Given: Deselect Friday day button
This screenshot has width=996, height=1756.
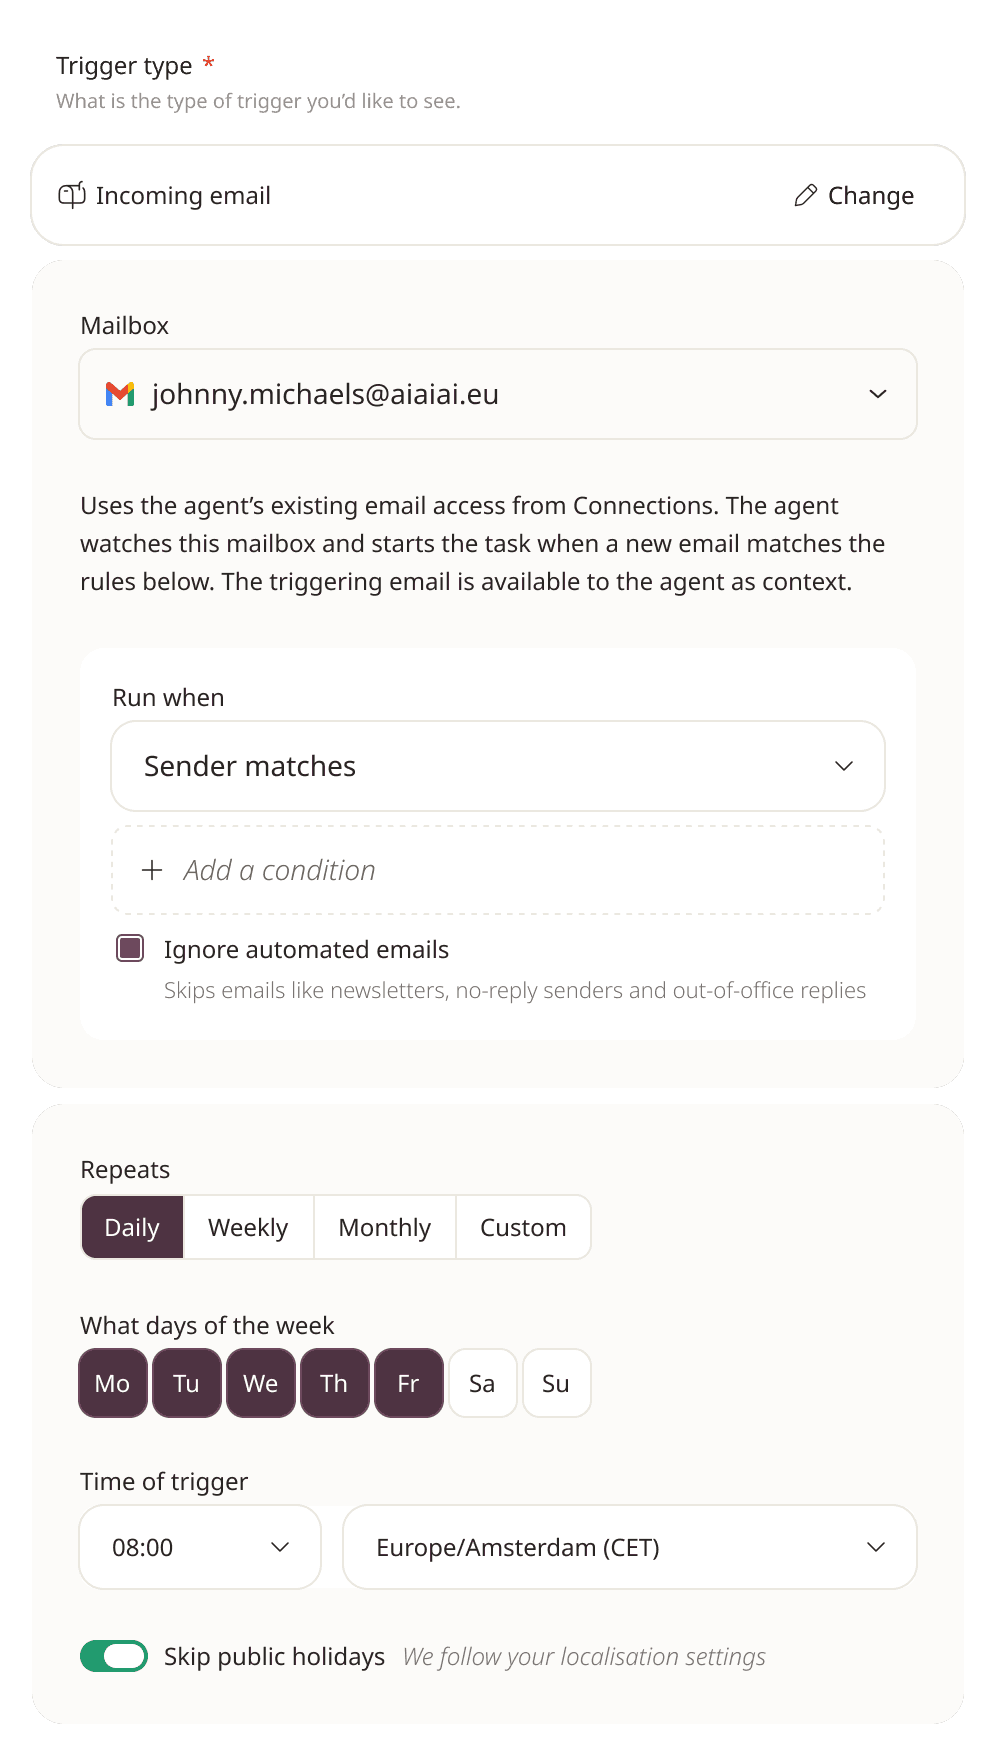Looking at the screenshot, I should [409, 1383].
